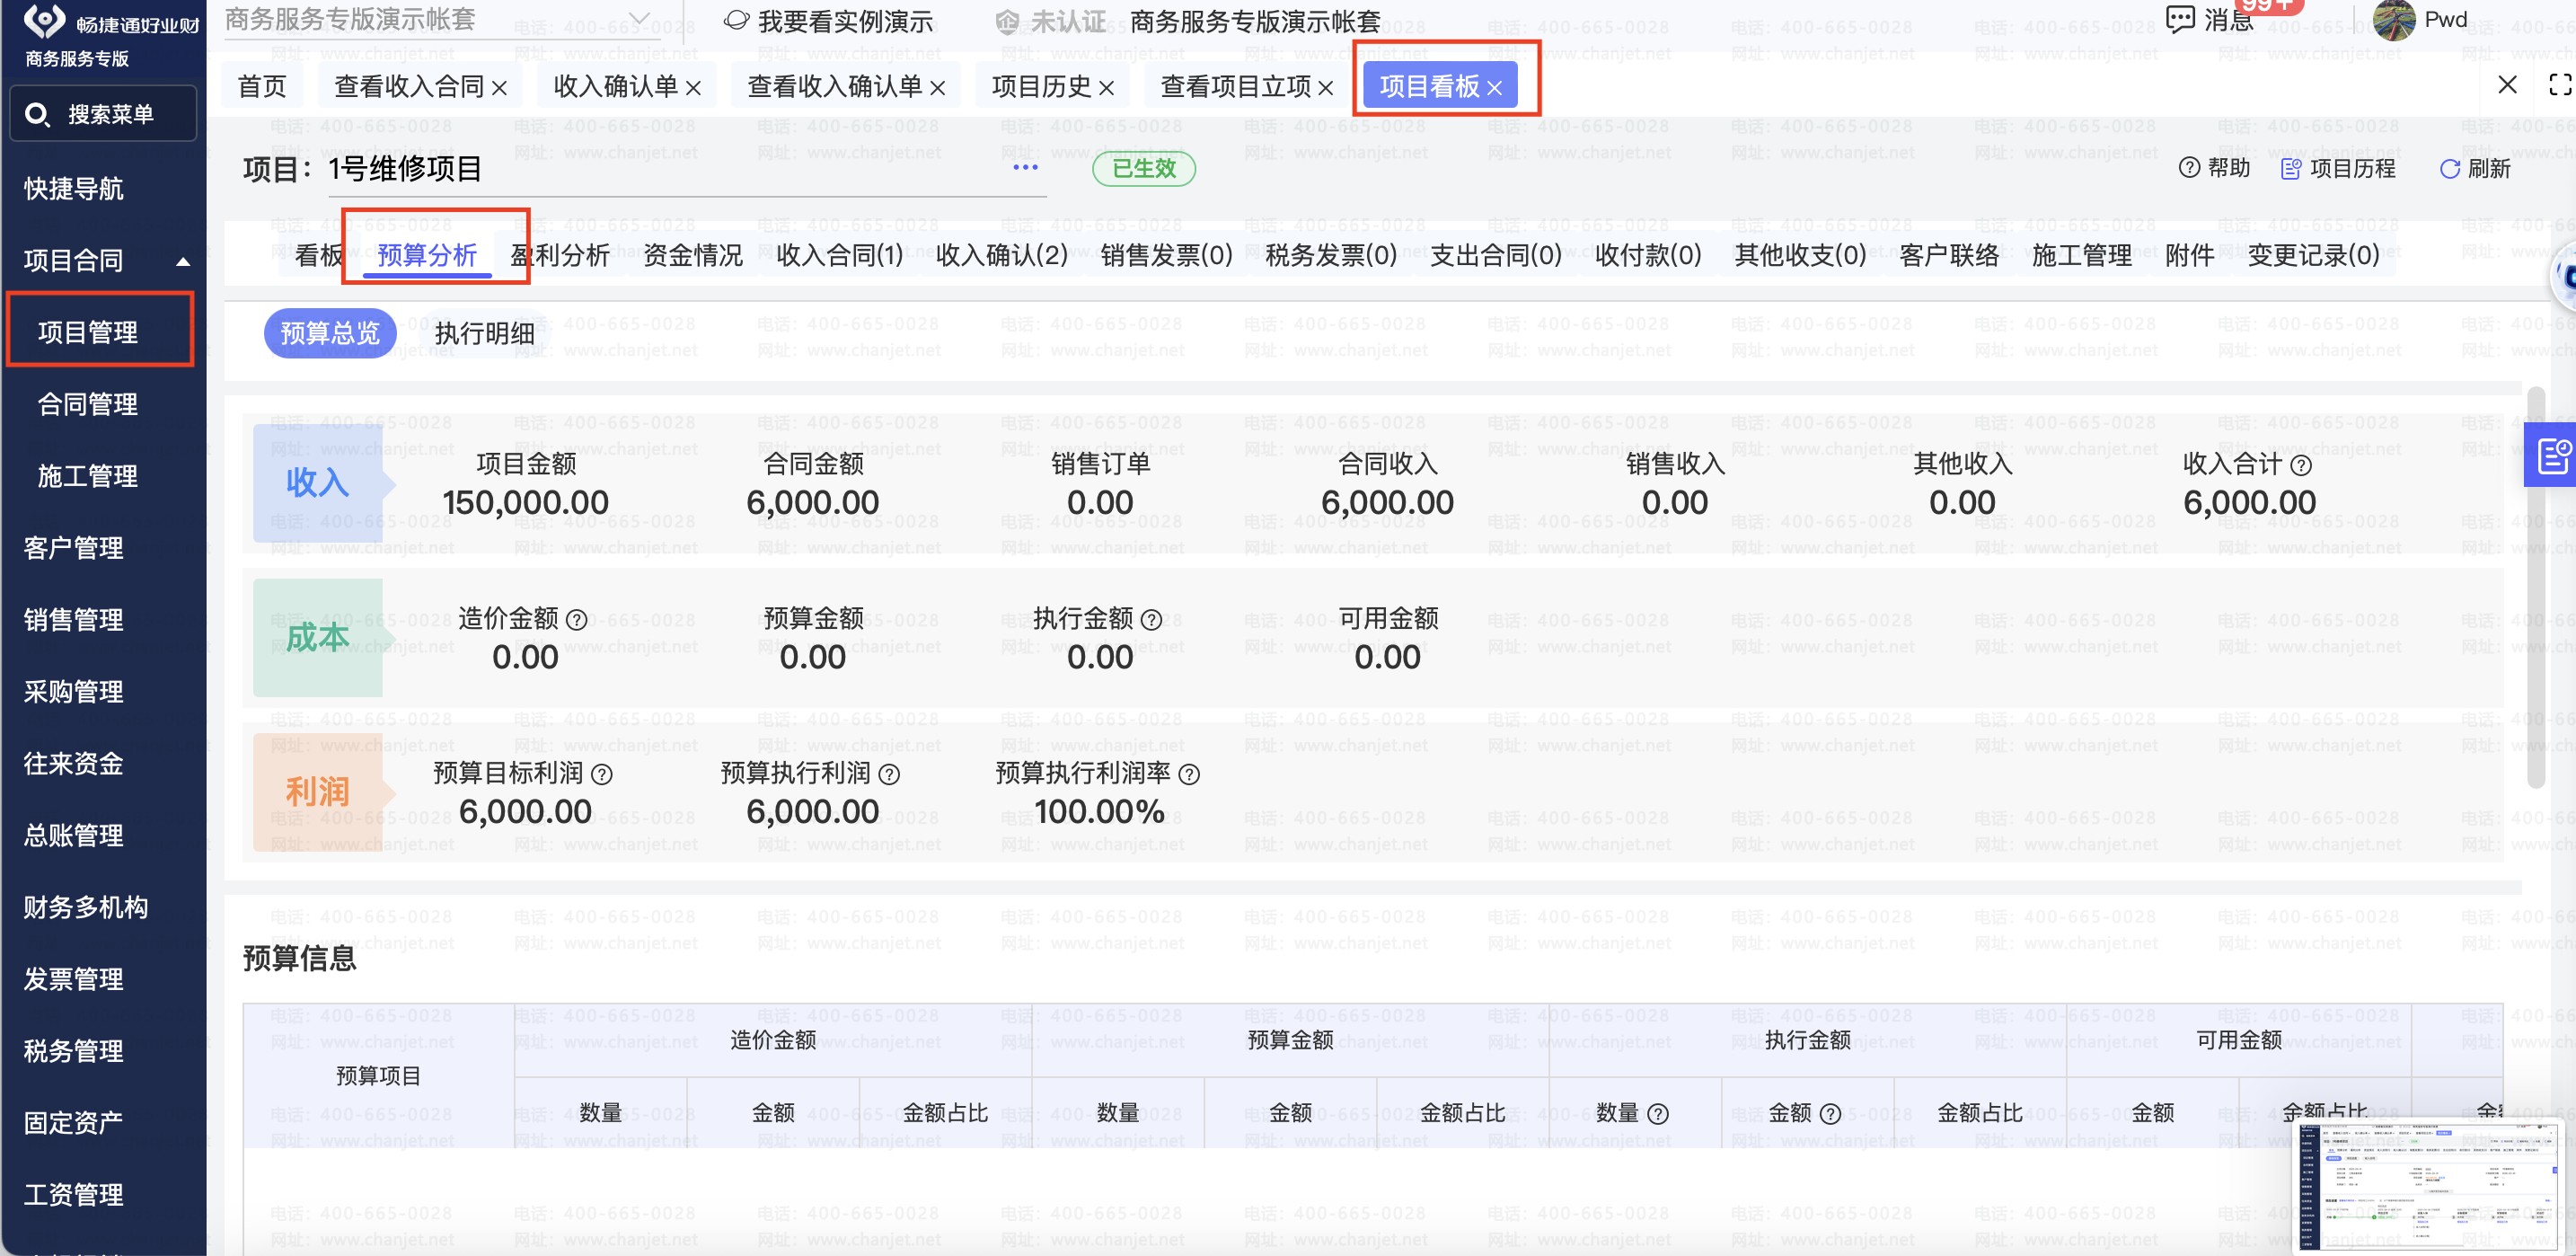
Task: Click info icon next to 预算执行利润率
Action: click(1189, 774)
